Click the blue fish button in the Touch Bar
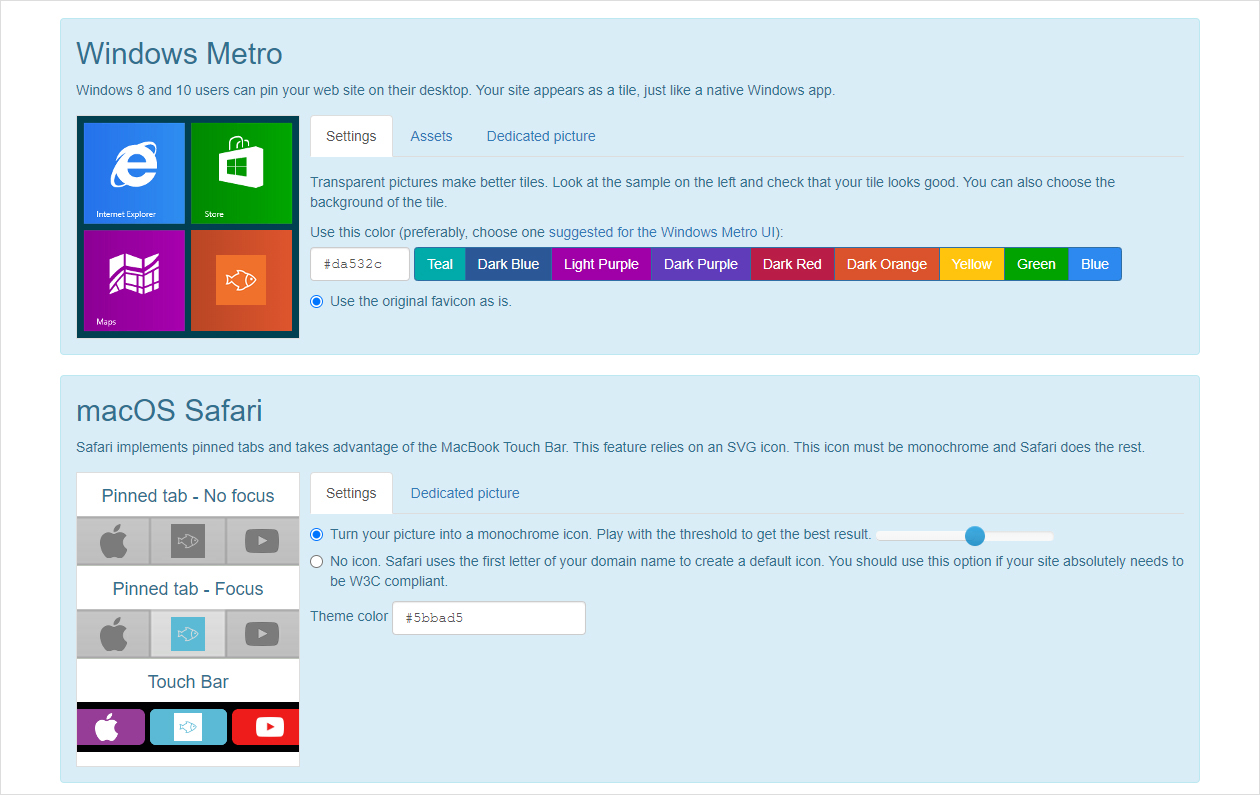The image size is (1260, 795). 188,727
